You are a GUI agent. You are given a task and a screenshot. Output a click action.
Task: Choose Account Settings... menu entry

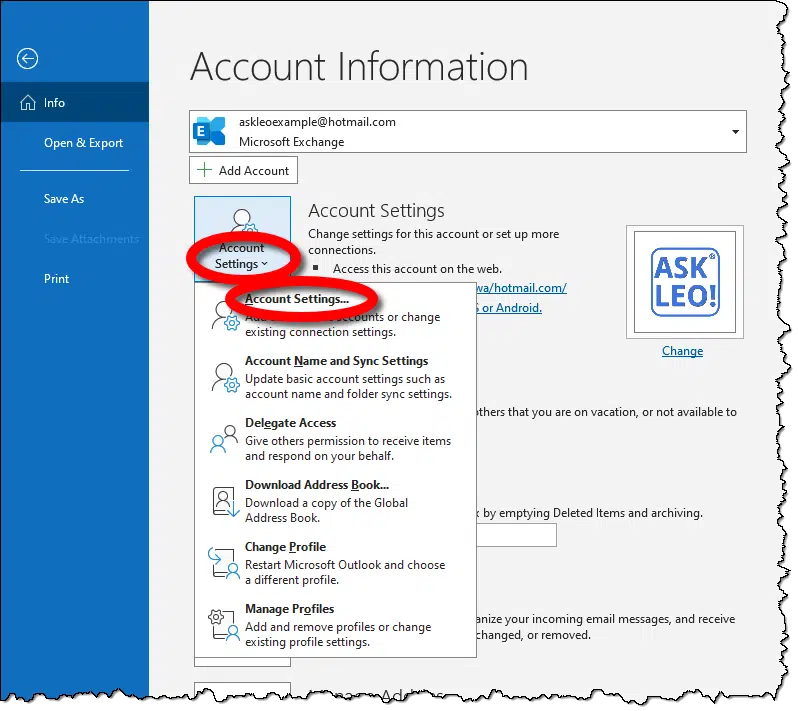335,315
